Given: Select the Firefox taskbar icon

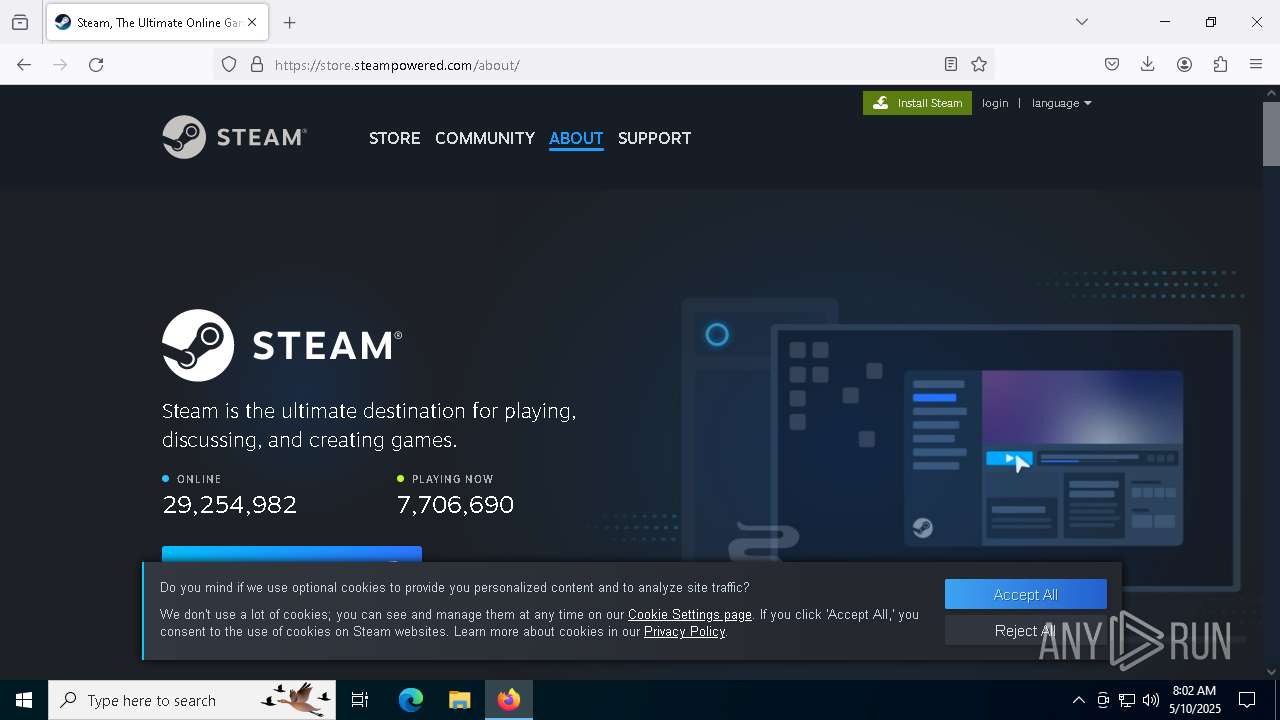Looking at the screenshot, I should tap(508, 700).
